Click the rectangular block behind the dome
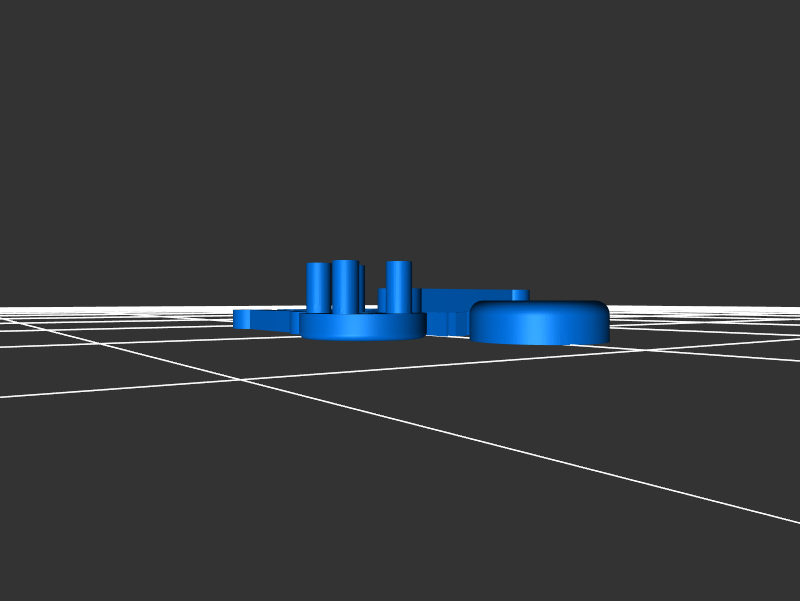Image resolution: width=800 pixels, height=601 pixels. [x=450, y=300]
